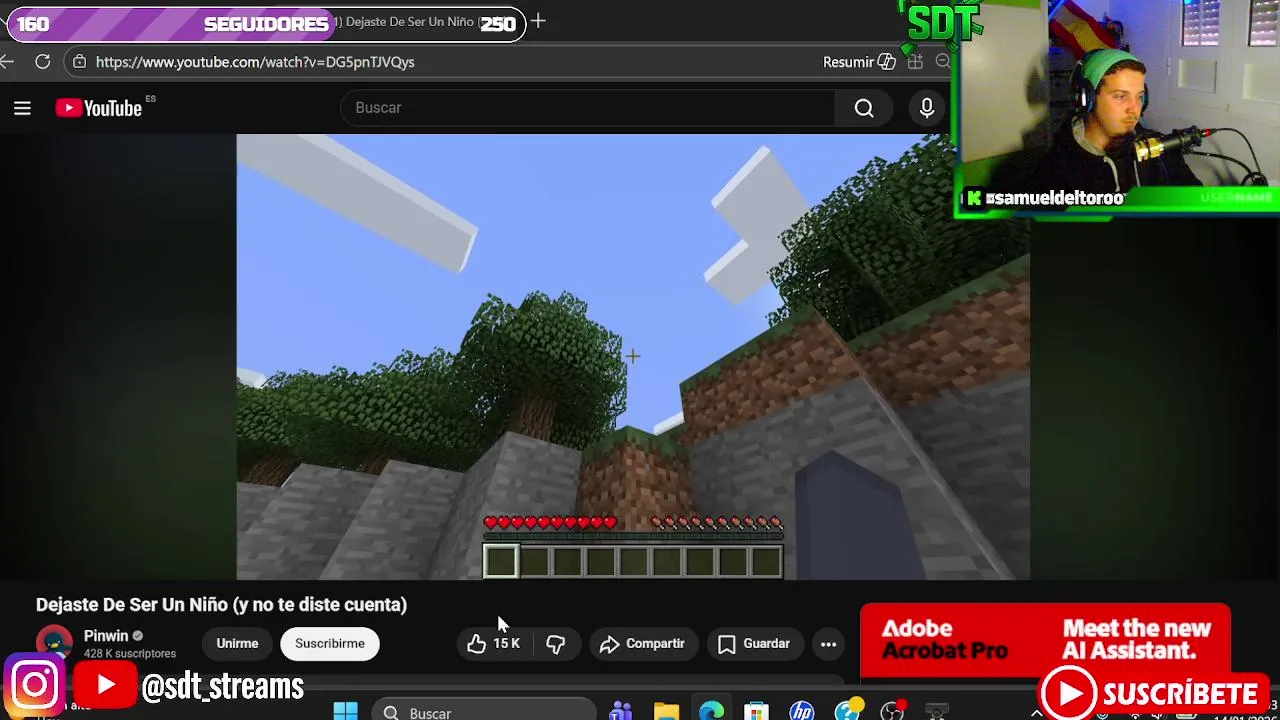
Task: Like the video with the thumbs-up 15 K
Action: [x=494, y=644]
